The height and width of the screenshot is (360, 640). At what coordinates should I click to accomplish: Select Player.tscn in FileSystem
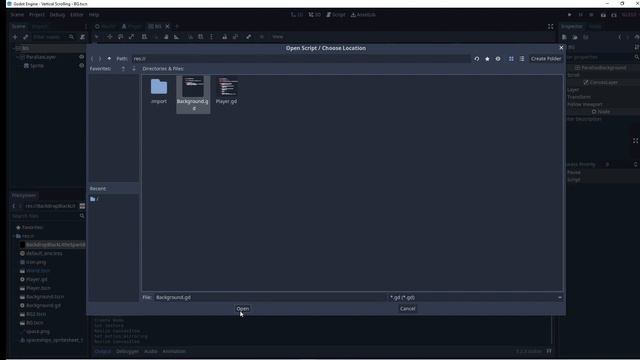[x=38, y=288]
